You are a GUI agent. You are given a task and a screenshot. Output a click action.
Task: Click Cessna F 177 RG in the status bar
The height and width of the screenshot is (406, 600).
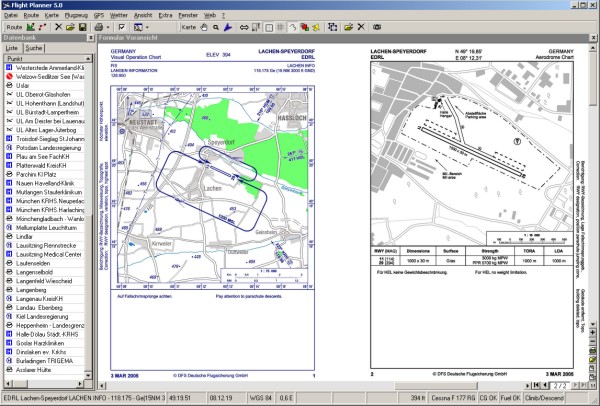pos(451,398)
